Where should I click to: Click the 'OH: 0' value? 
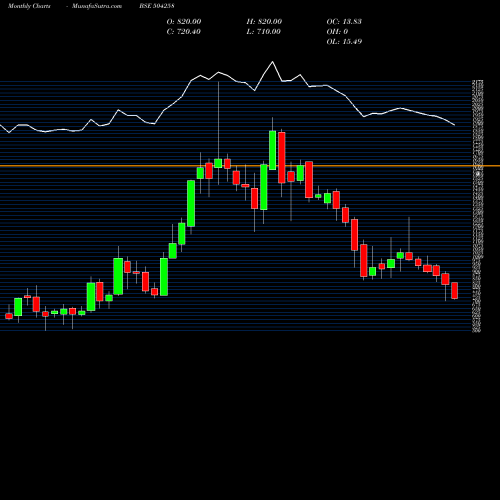[x=337, y=32]
